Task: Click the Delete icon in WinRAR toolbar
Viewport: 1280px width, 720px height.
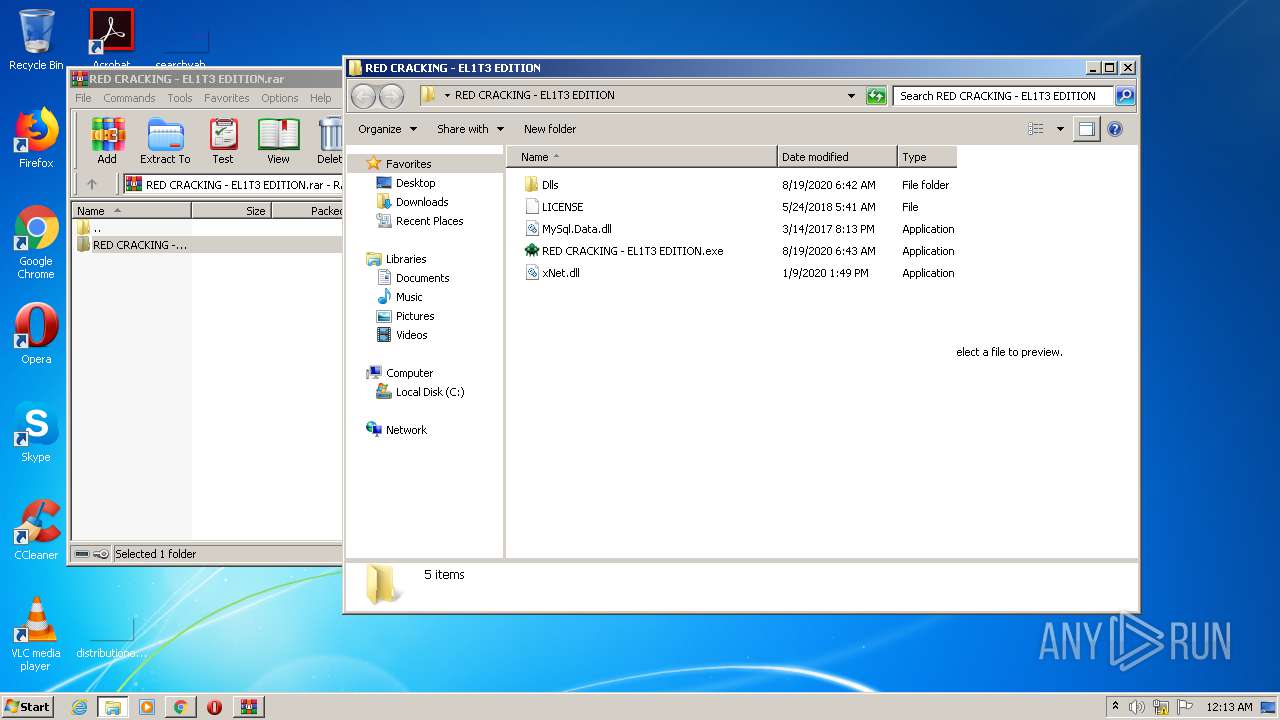Action: (329, 140)
